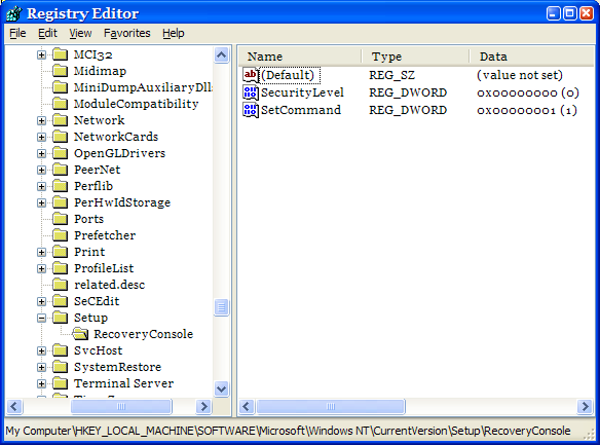Select the (Default) value name
Viewport: 600px width, 445px height.
click(x=290, y=75)
